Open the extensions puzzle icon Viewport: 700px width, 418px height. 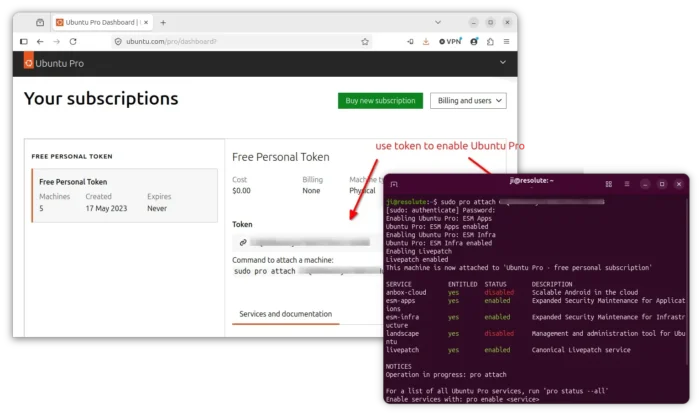pyautogui.click(x=490, y=42)
